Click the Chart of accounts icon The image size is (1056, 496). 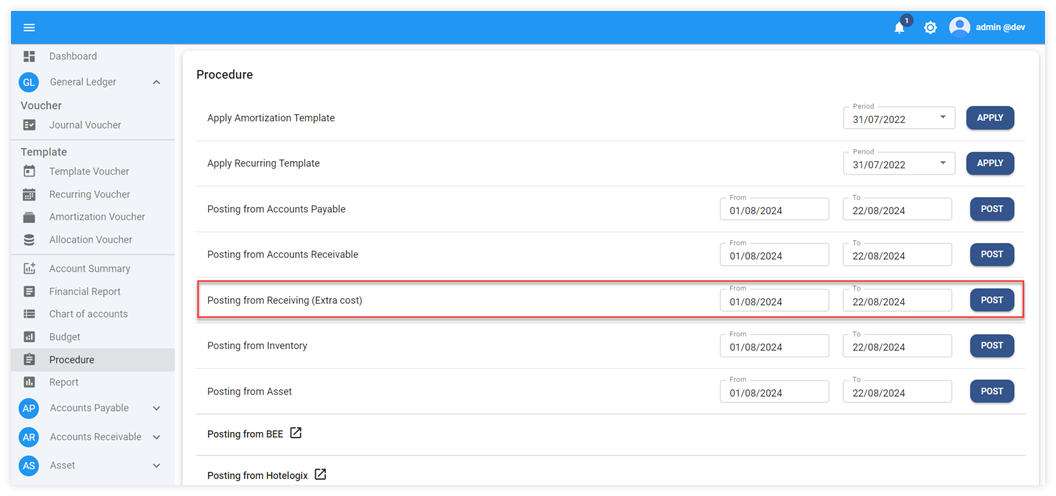[x=29, y=314]
